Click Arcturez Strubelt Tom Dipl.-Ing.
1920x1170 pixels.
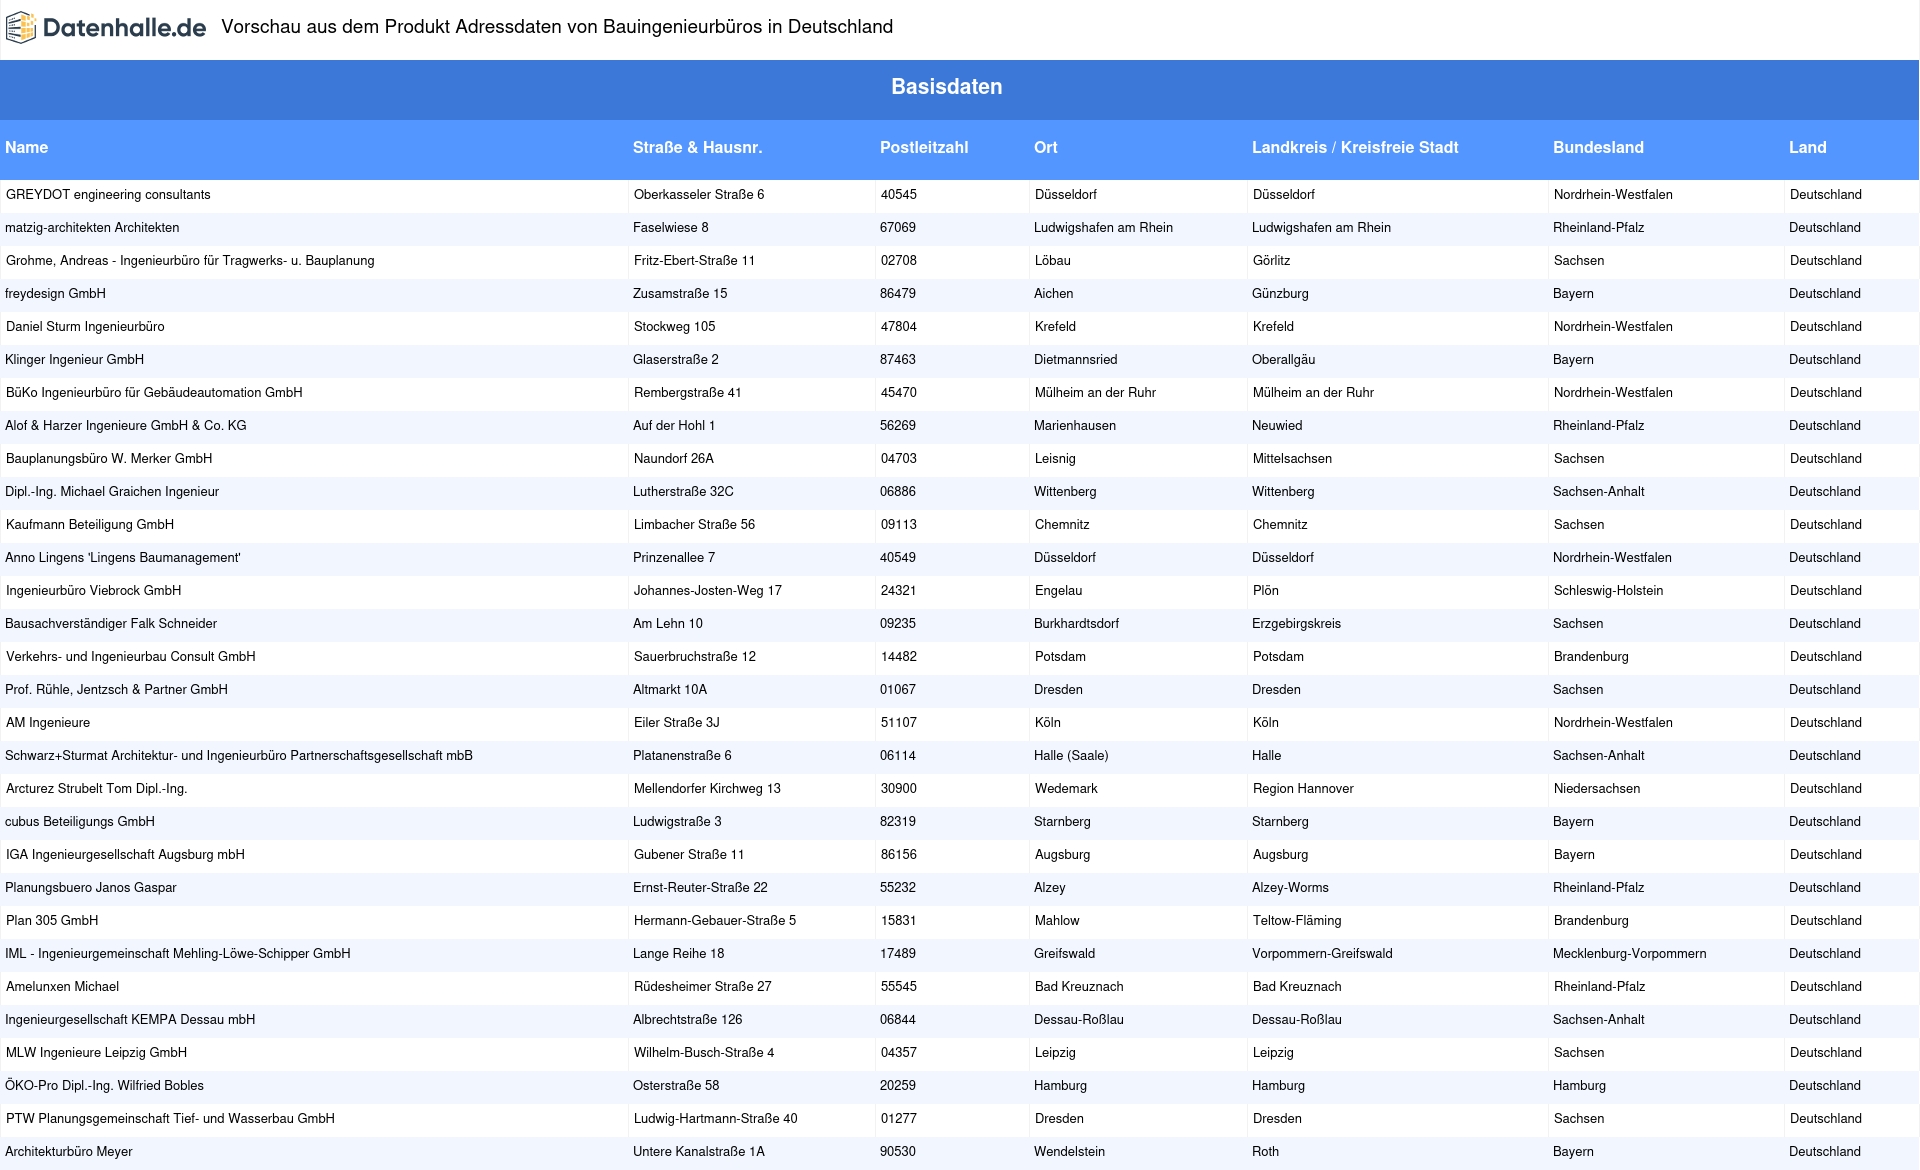tap(97, 789)
